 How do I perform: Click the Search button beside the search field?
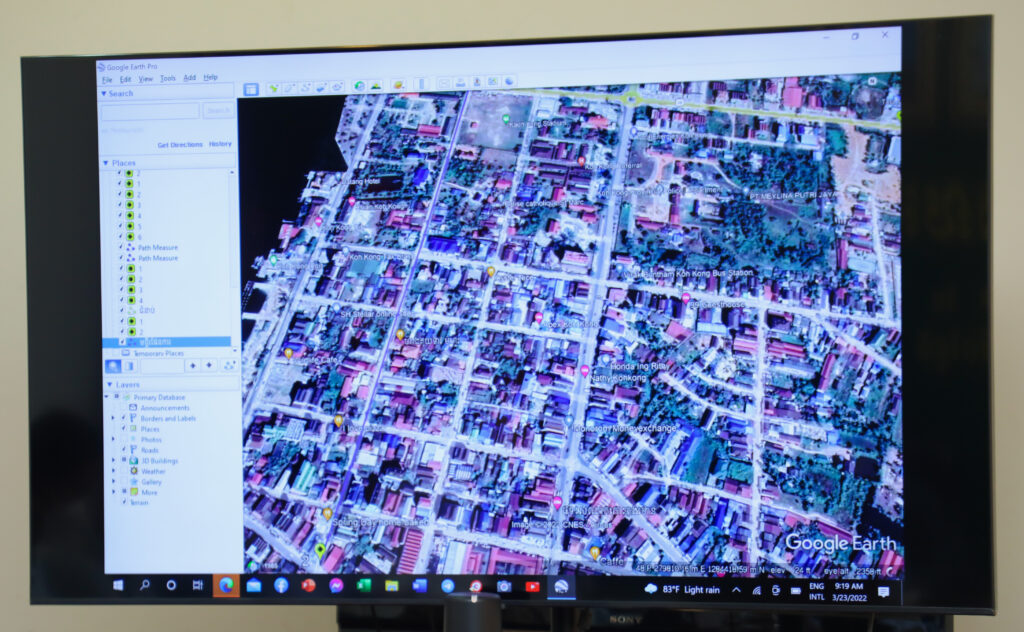tap(217, 110)
